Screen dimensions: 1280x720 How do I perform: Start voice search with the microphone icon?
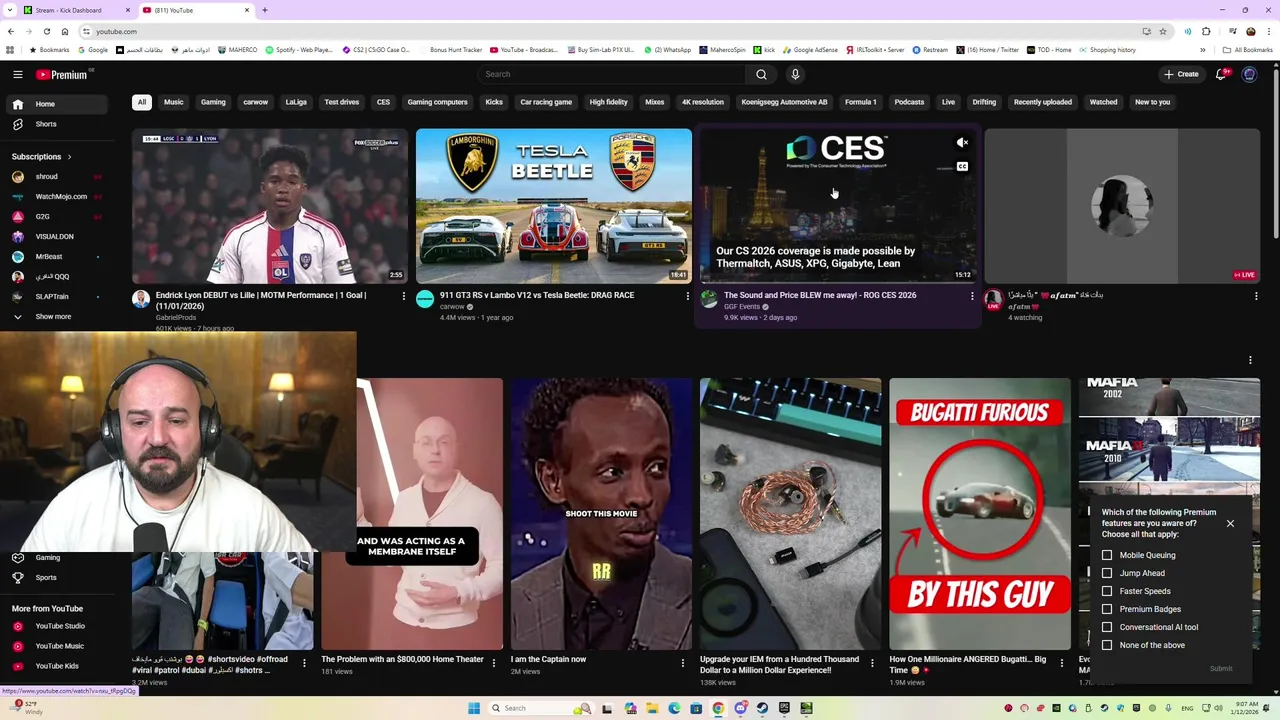(x=795, y=74)
